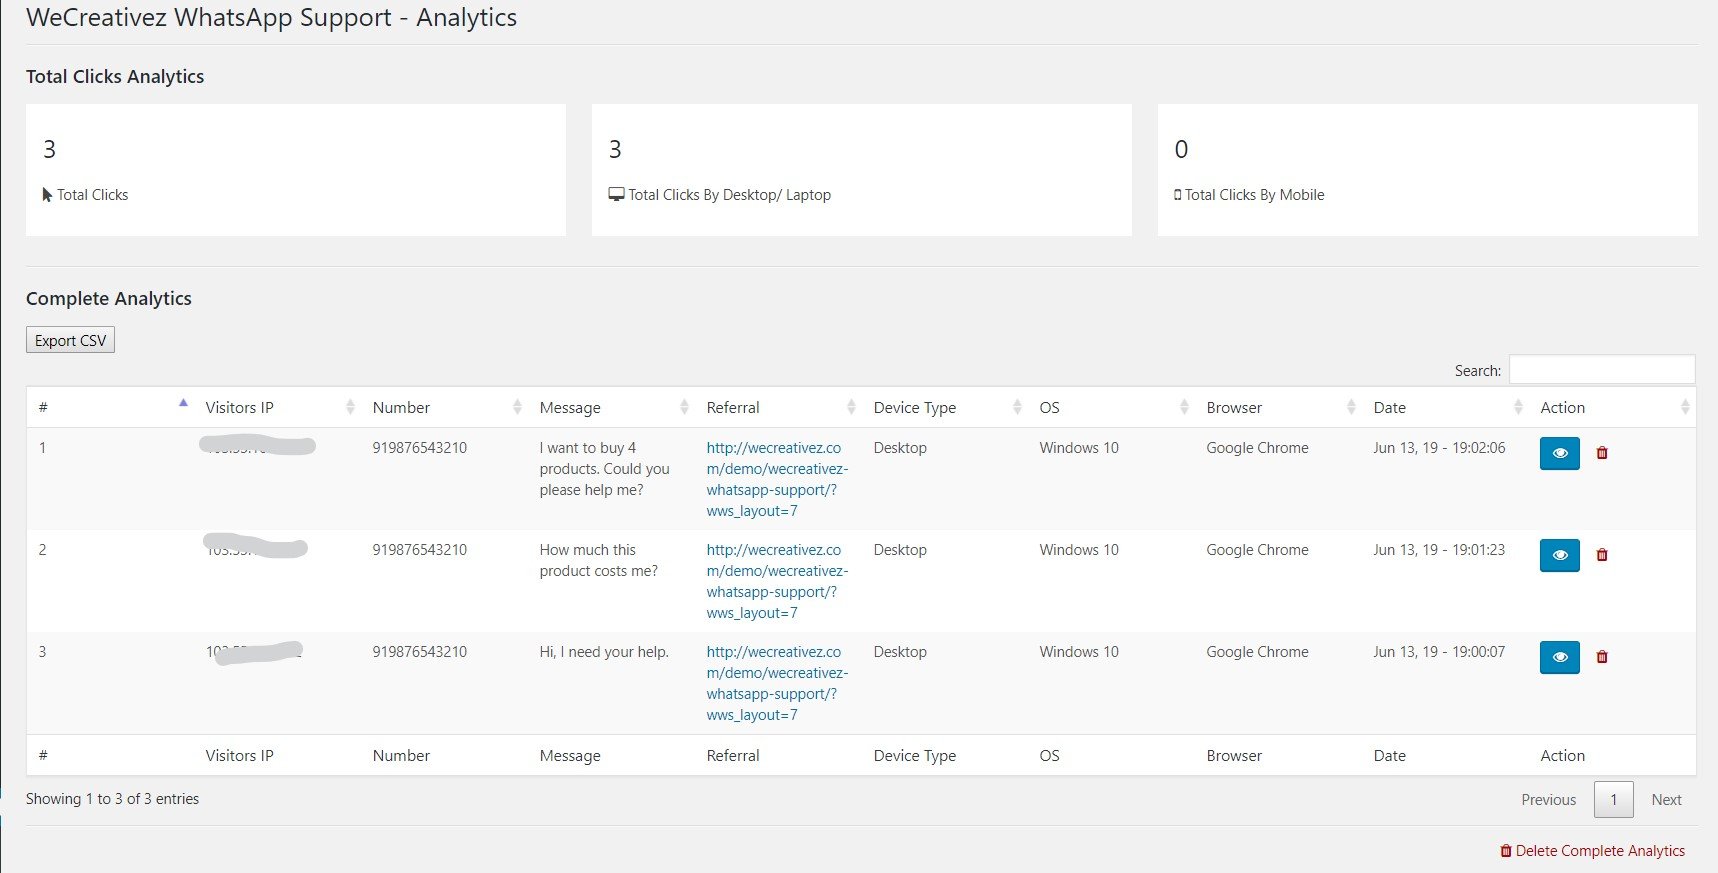Click the message 'How much this product costs me?'
1718x873 pixels.
coord(598,560)
